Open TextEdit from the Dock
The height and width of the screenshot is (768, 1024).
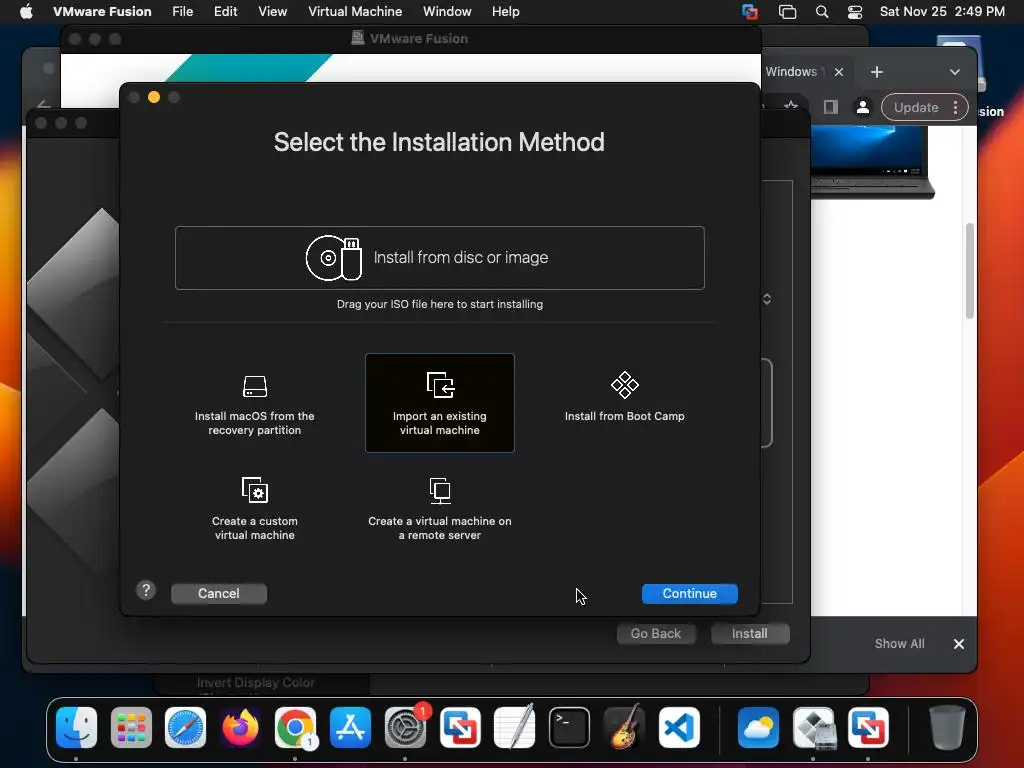[x=515, y=727]
